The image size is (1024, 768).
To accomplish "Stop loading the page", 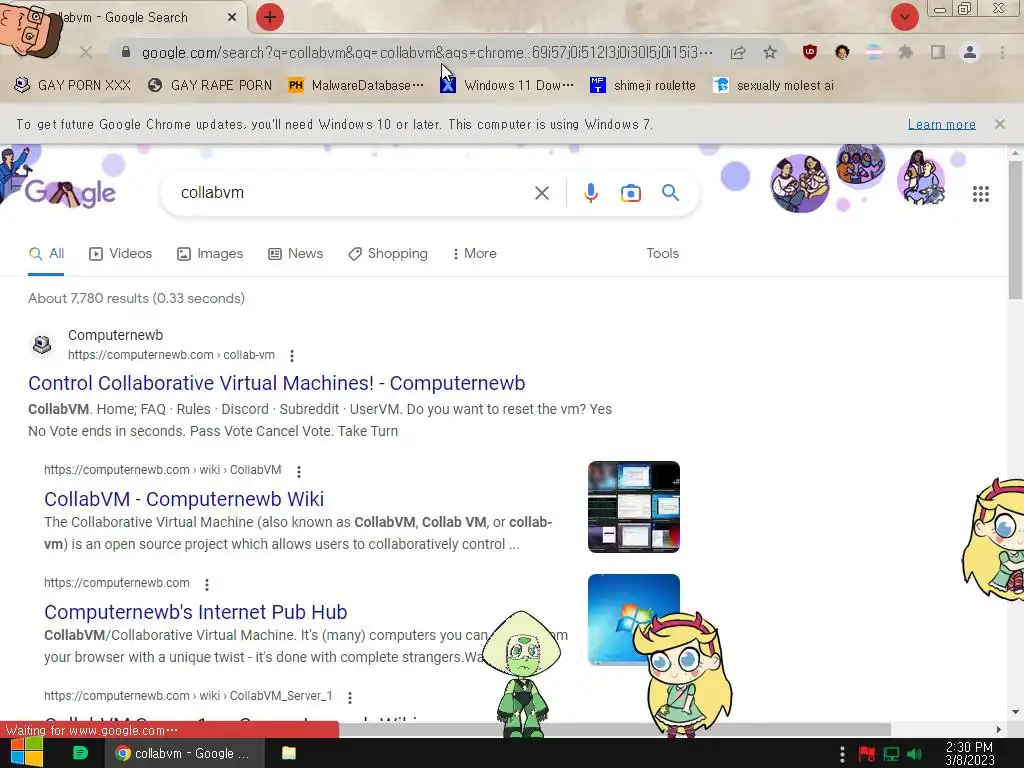I will 86,52.
